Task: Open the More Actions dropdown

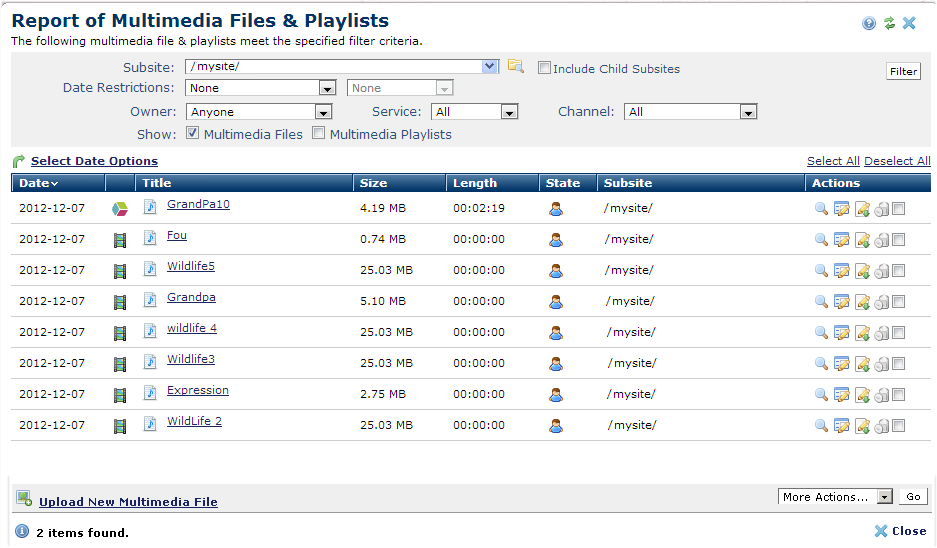Action: (x=835, y=497)
